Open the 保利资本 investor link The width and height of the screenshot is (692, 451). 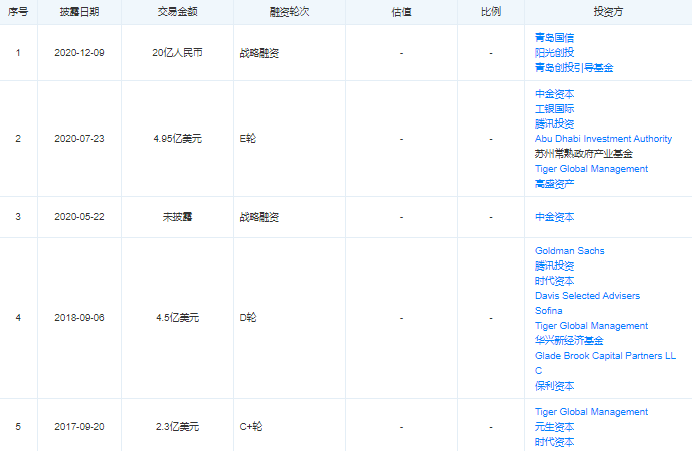tap(554, 386)
